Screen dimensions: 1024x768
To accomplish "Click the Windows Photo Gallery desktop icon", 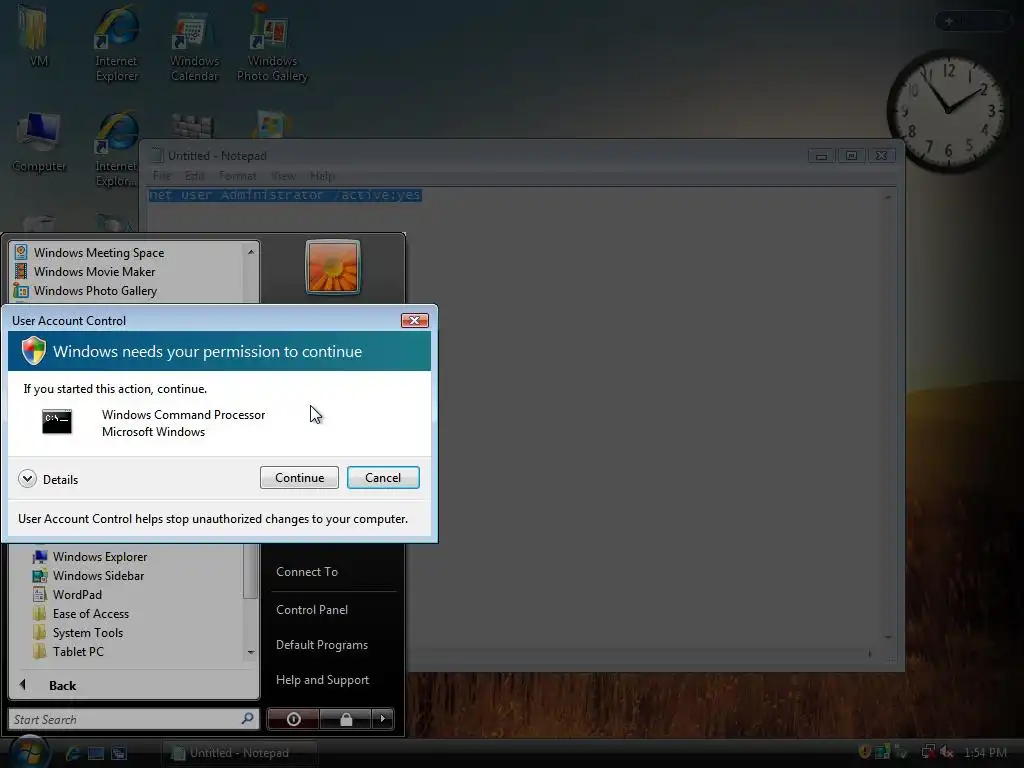I will [x=272, y=44].
